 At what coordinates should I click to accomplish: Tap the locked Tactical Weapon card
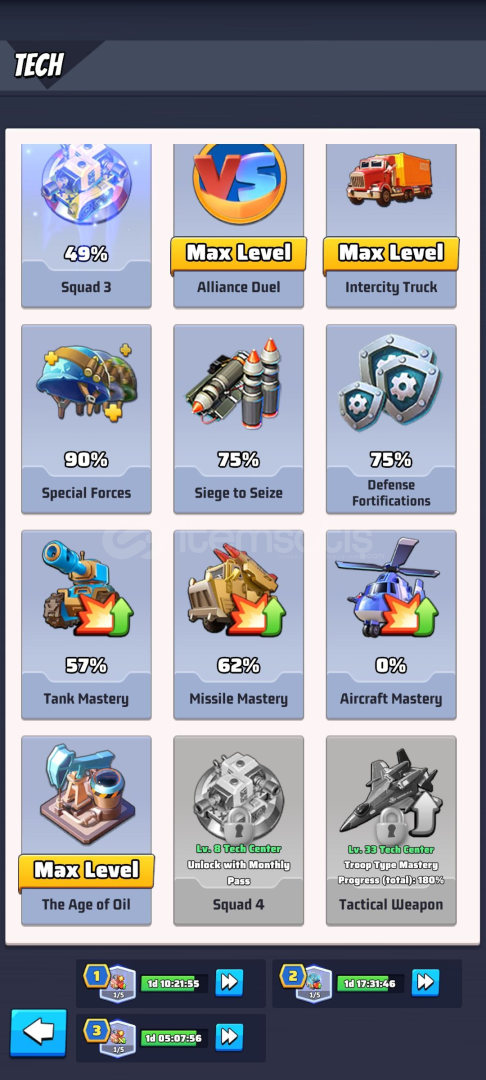click(x=391, y=831)
